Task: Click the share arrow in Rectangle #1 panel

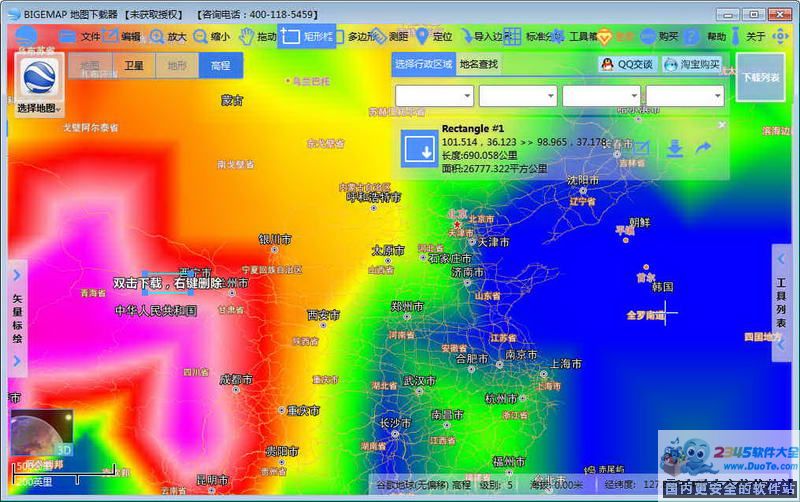Action: [703, 149]
